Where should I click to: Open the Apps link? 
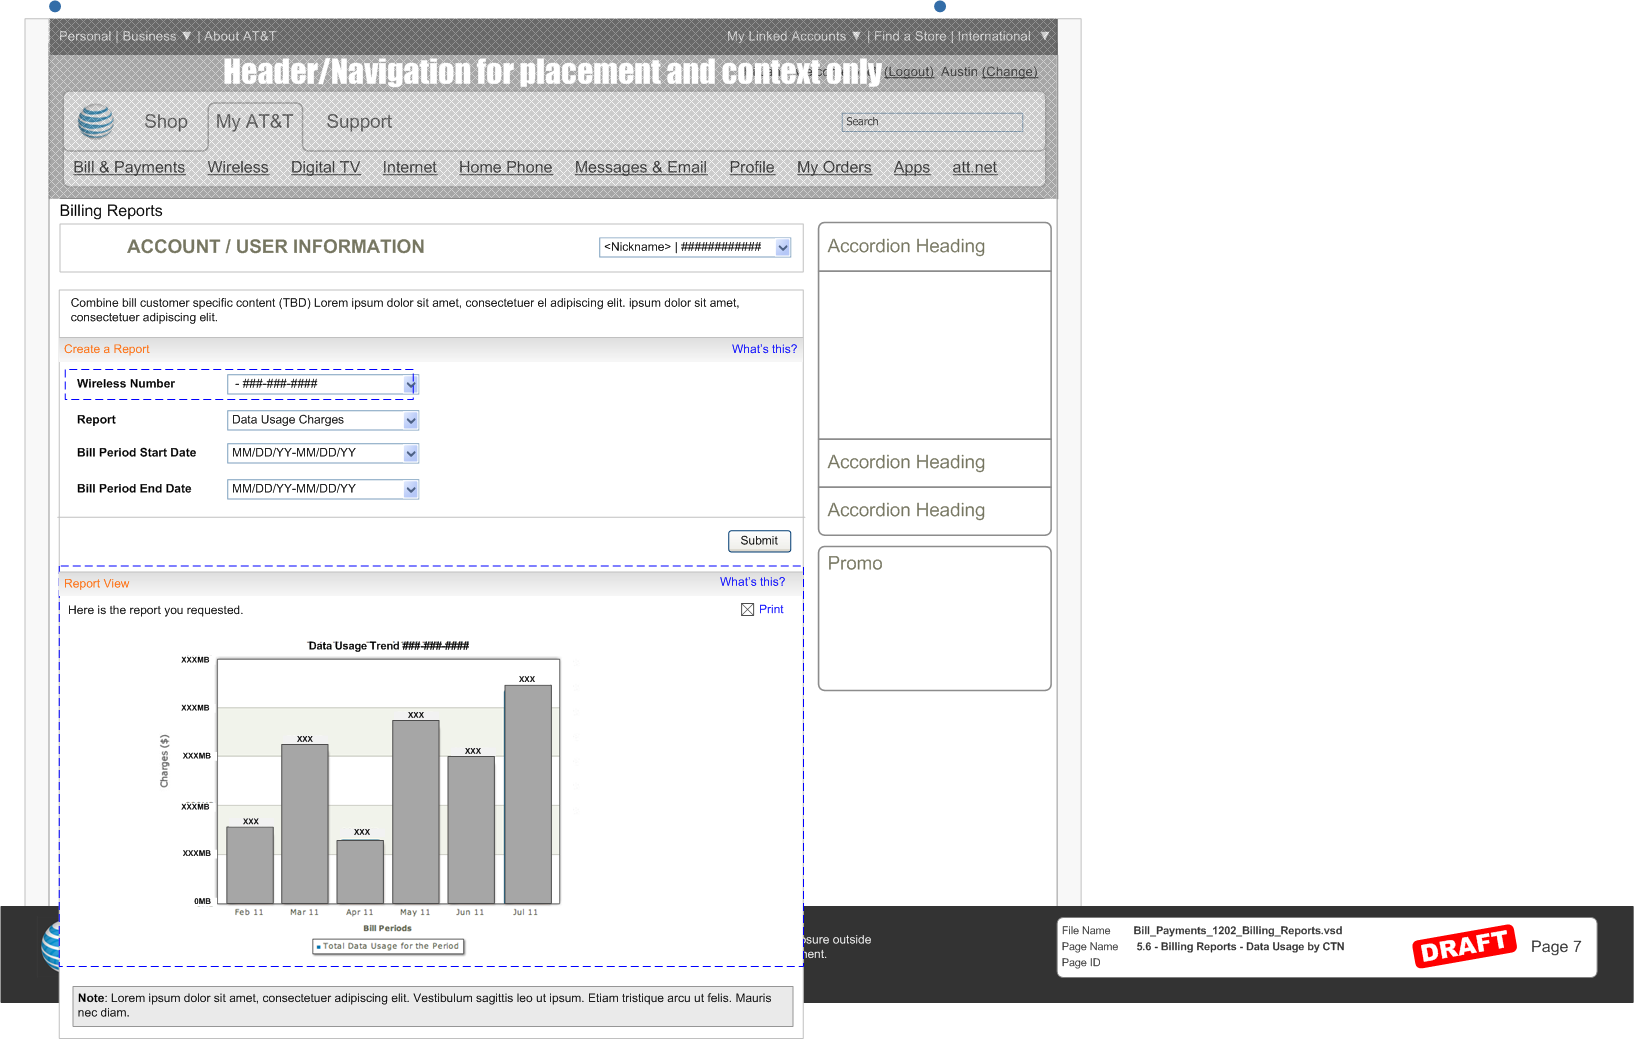pyautogui.click(x=912, y=167)
